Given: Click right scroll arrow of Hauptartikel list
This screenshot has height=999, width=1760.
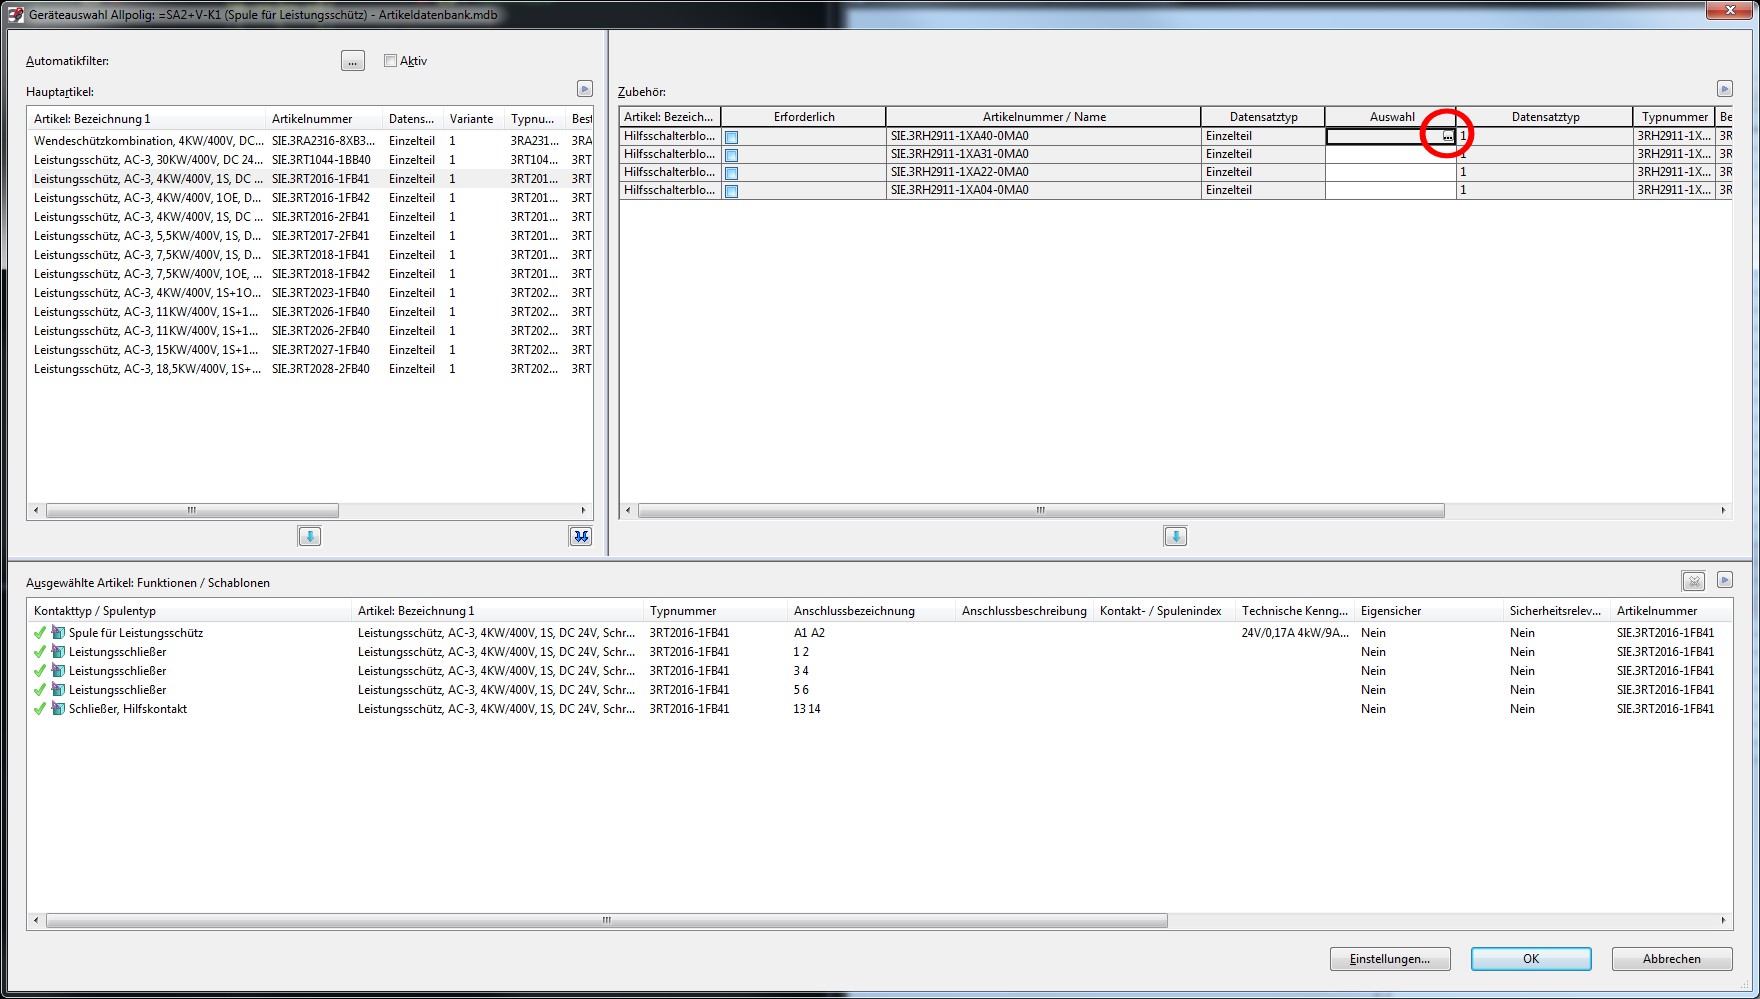Looking at the screenshot, I should point(584,511).
